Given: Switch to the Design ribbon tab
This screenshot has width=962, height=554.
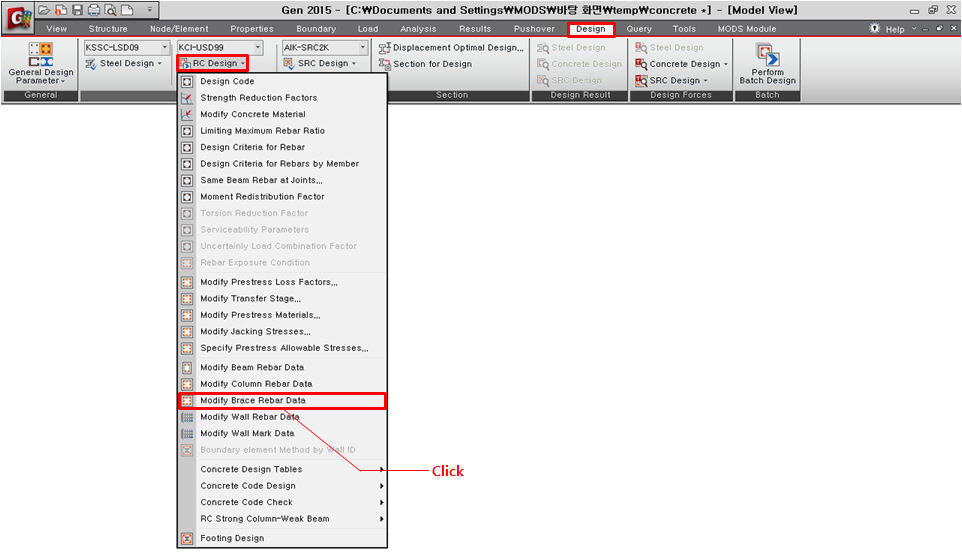Looking at the screenshot, I should 591,29.
